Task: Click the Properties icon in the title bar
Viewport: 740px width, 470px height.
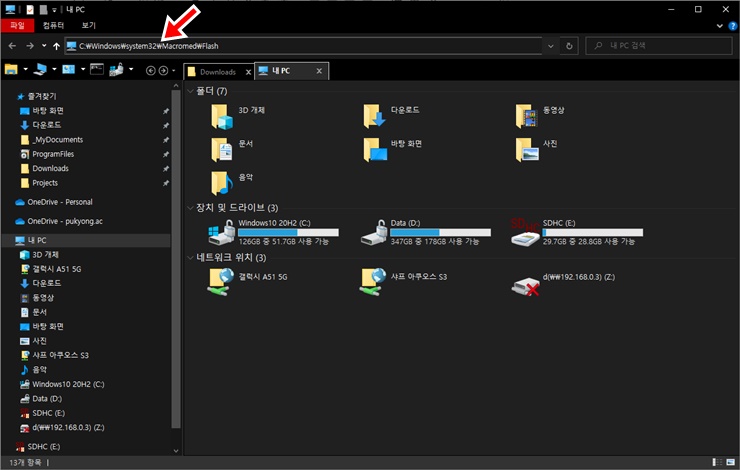Action: 30,9
